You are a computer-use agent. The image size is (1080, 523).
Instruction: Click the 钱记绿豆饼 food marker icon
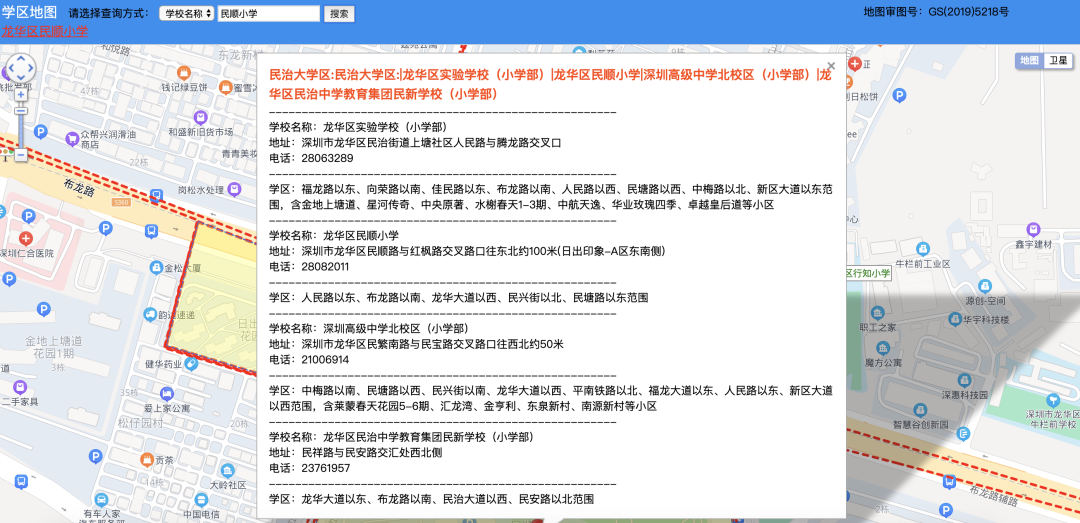click(x=183, y=72)
